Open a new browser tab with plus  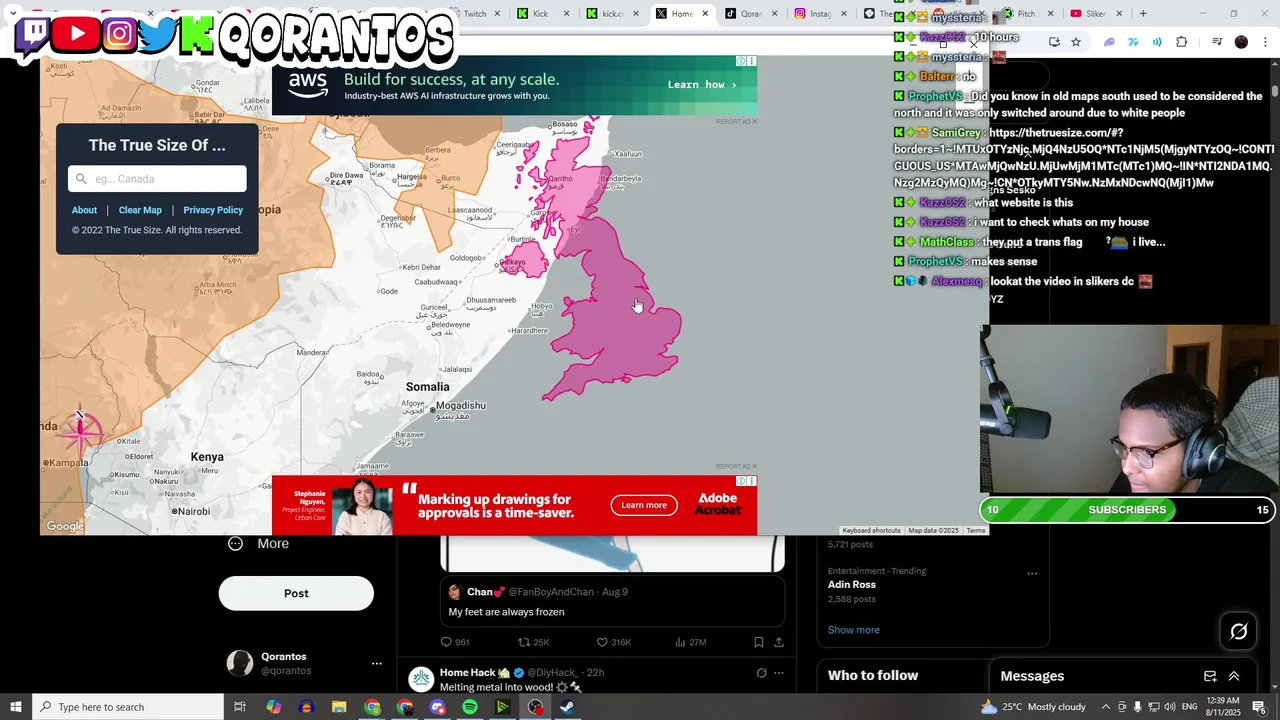pyautogui.click(x=1143, y=13)
